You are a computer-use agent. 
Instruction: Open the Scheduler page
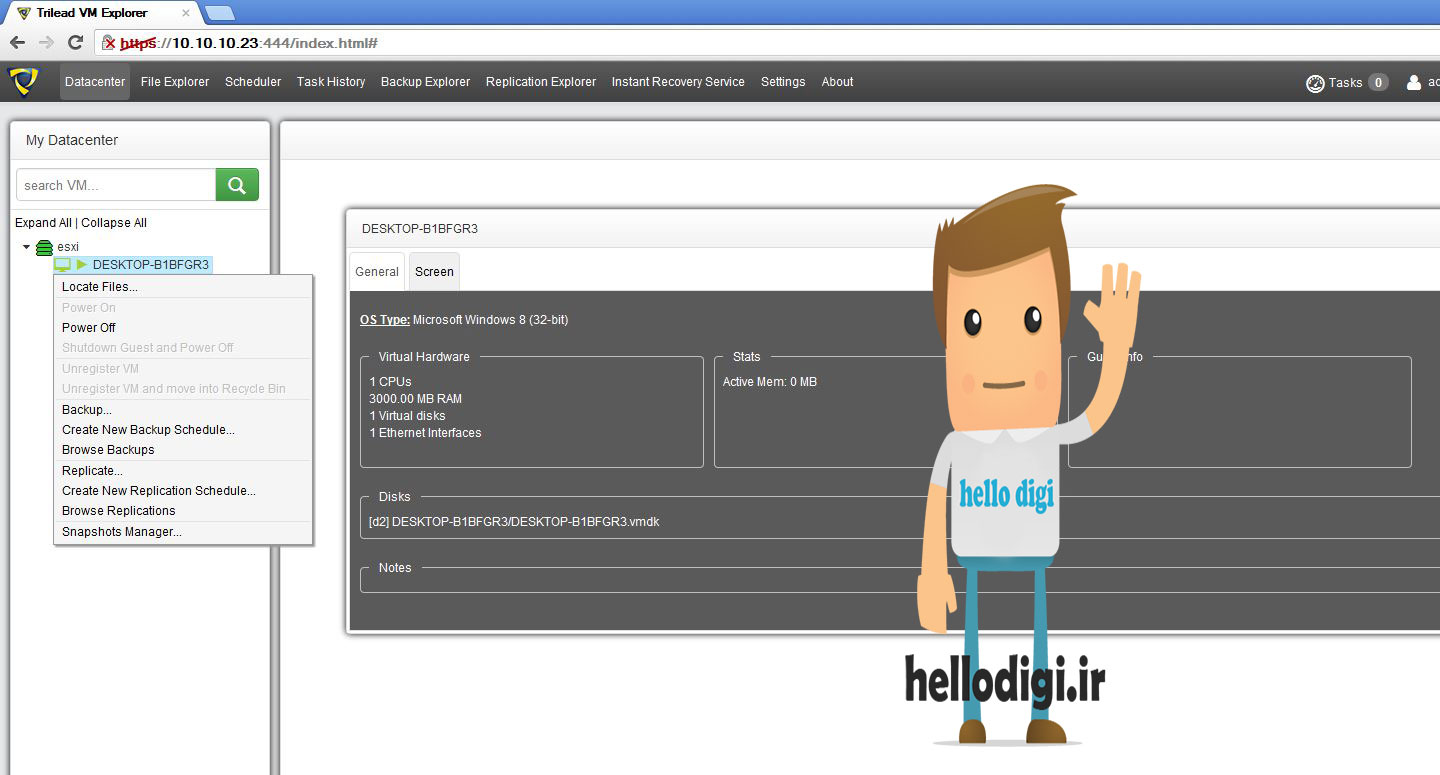tap(253, 82)
